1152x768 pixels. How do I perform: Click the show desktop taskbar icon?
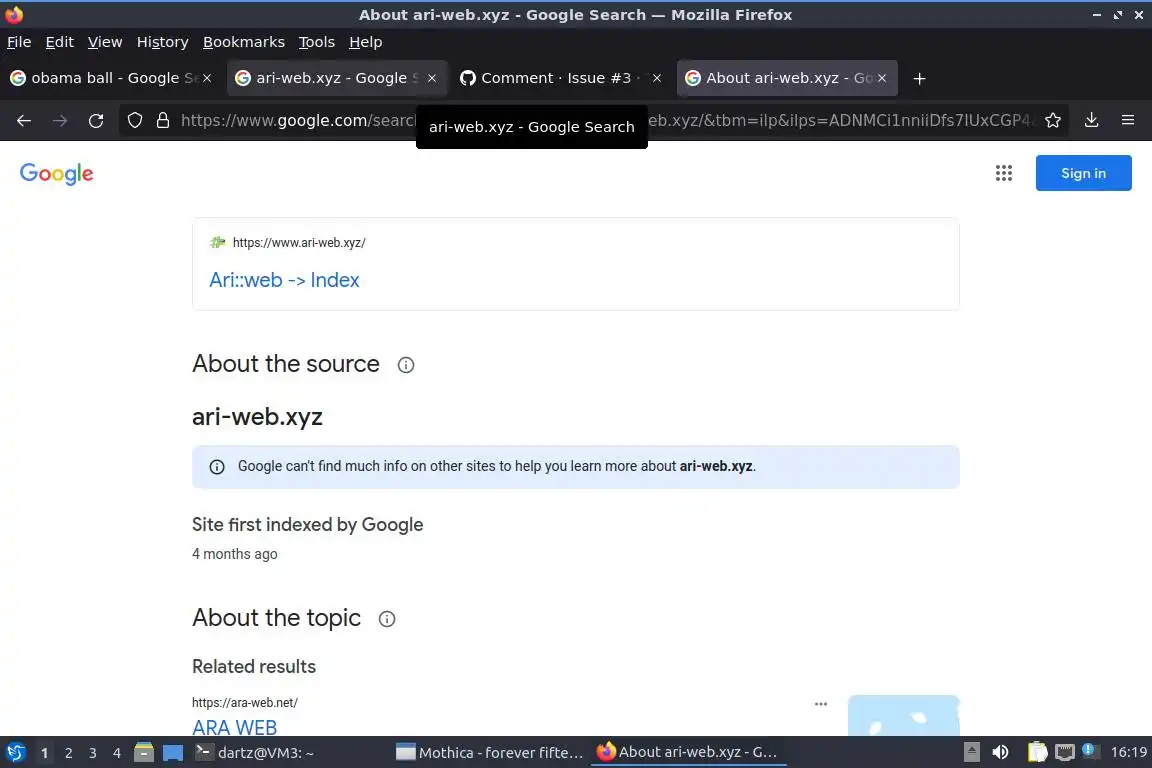point(173,753)
